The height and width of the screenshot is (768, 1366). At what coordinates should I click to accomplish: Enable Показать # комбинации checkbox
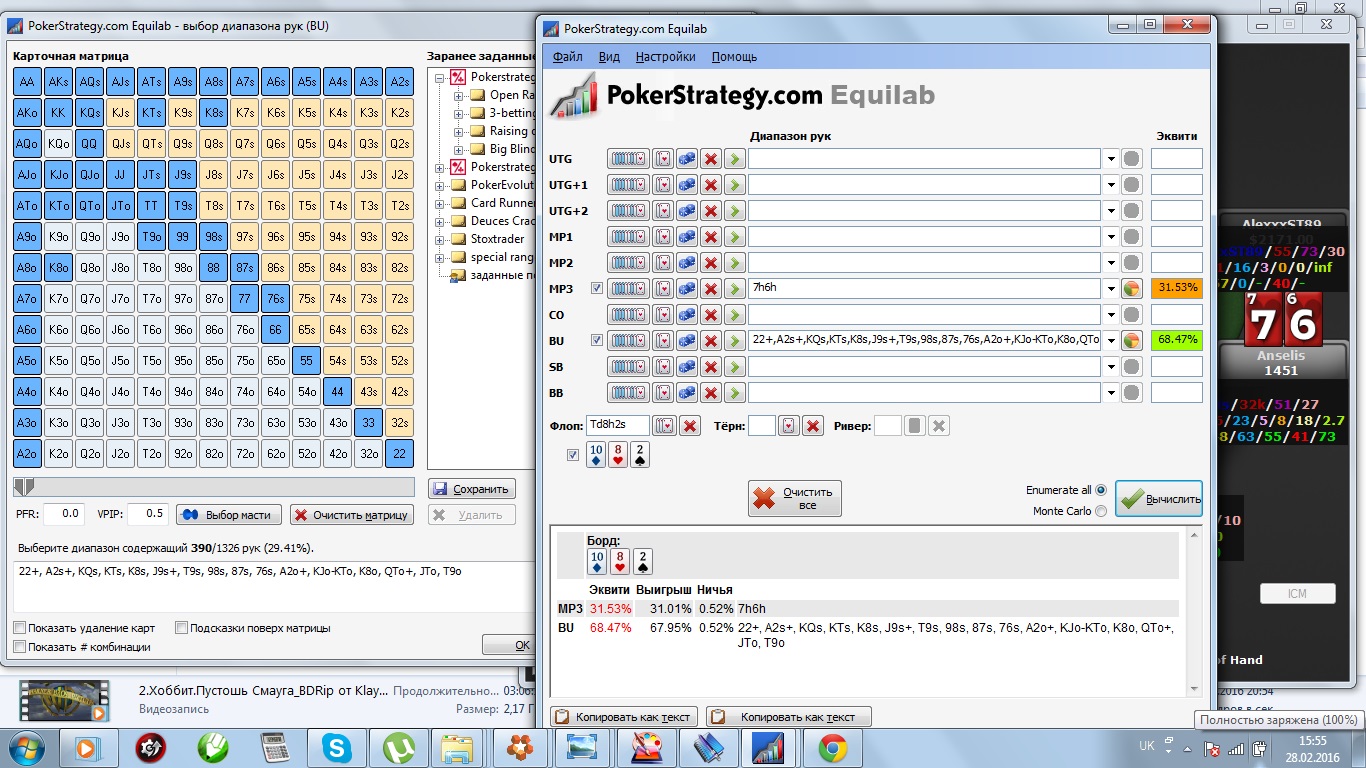tap(20, 647)
